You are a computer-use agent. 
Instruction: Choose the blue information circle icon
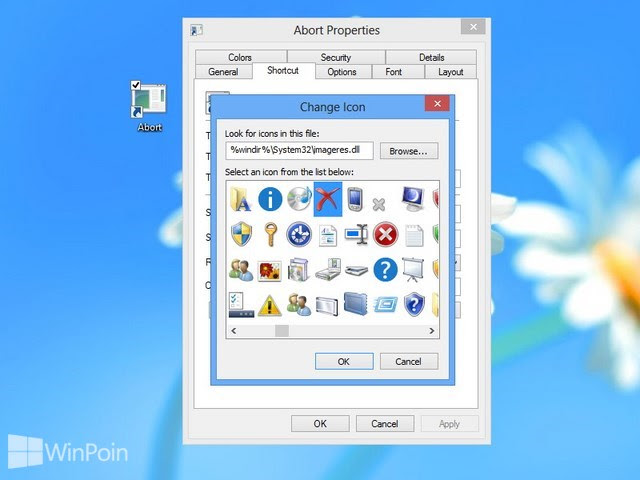(270, 199)
